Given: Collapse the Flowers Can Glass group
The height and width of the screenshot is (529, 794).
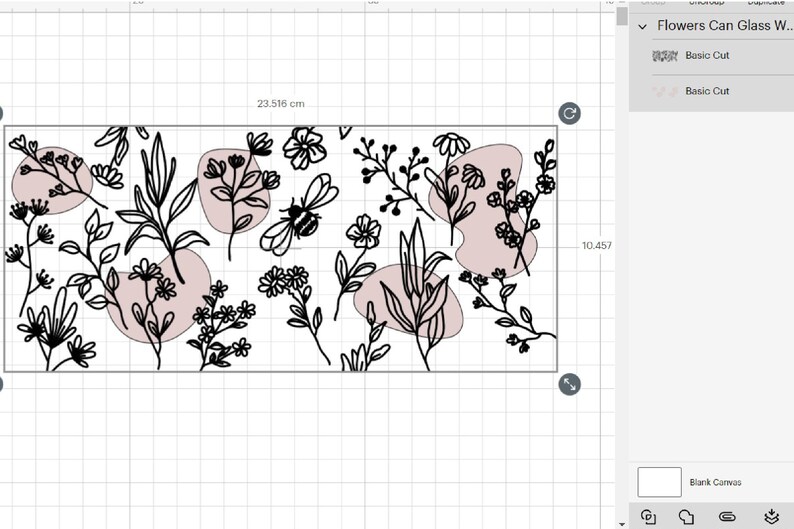Looking at the screenshot, I should [643, 26].
